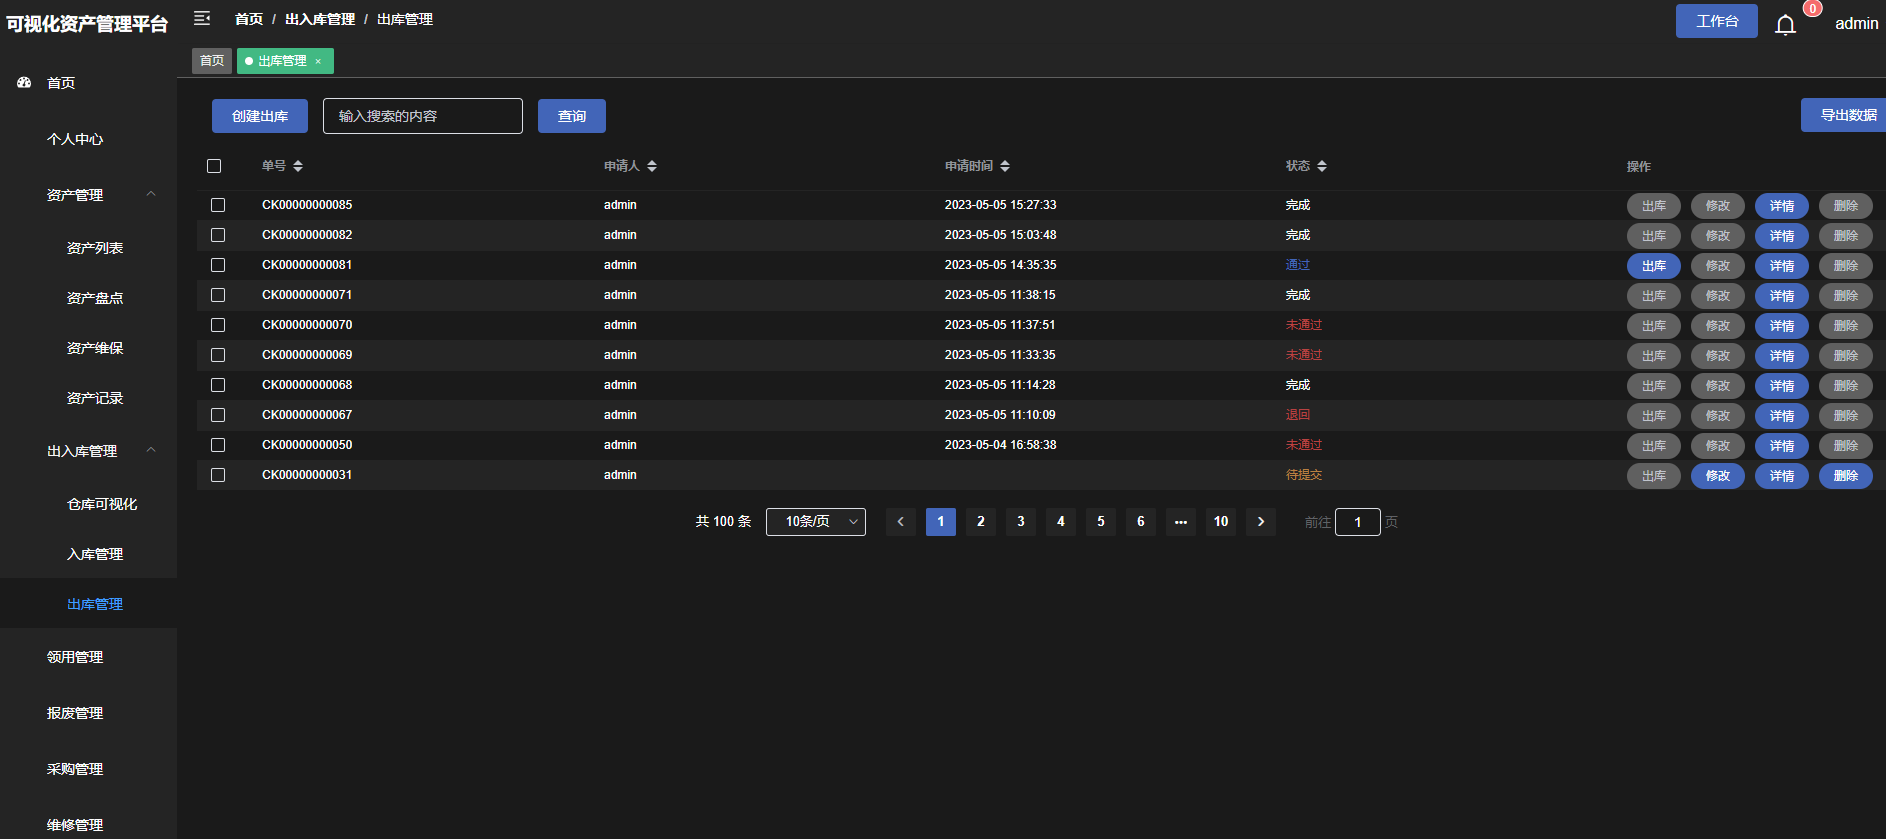1886x839 pixels.
Task: Open 采购管理 in the sidebar
Action: click(75, 769)
